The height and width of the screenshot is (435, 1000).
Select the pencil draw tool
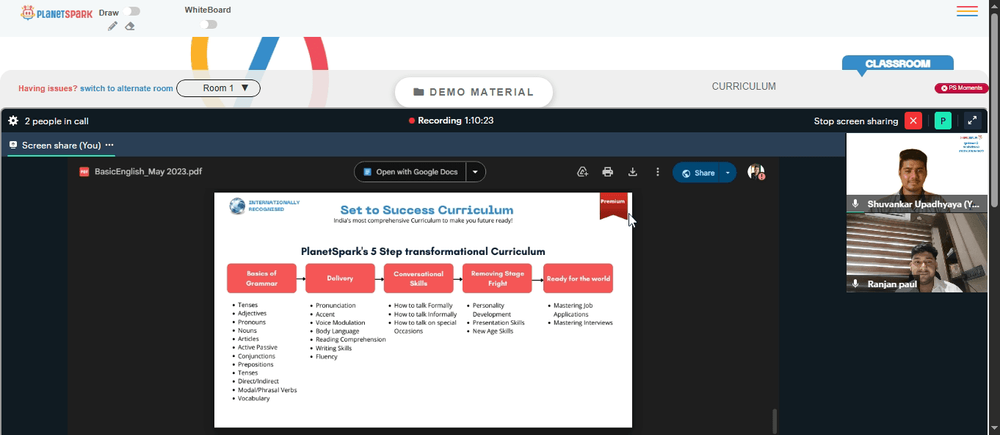[x=112, y=26]
